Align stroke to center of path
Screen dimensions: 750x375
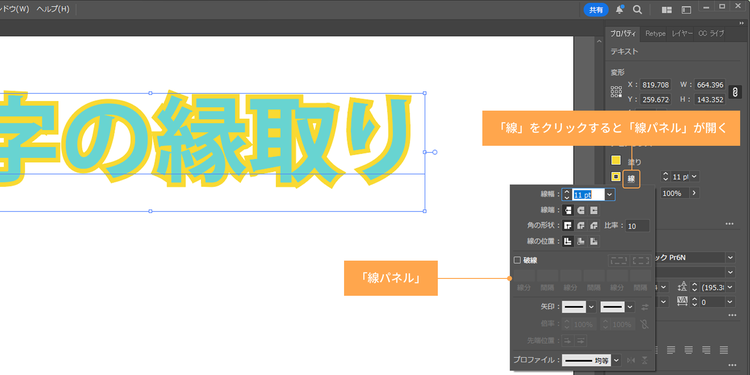pyautogui.click(x=568, y=242)
